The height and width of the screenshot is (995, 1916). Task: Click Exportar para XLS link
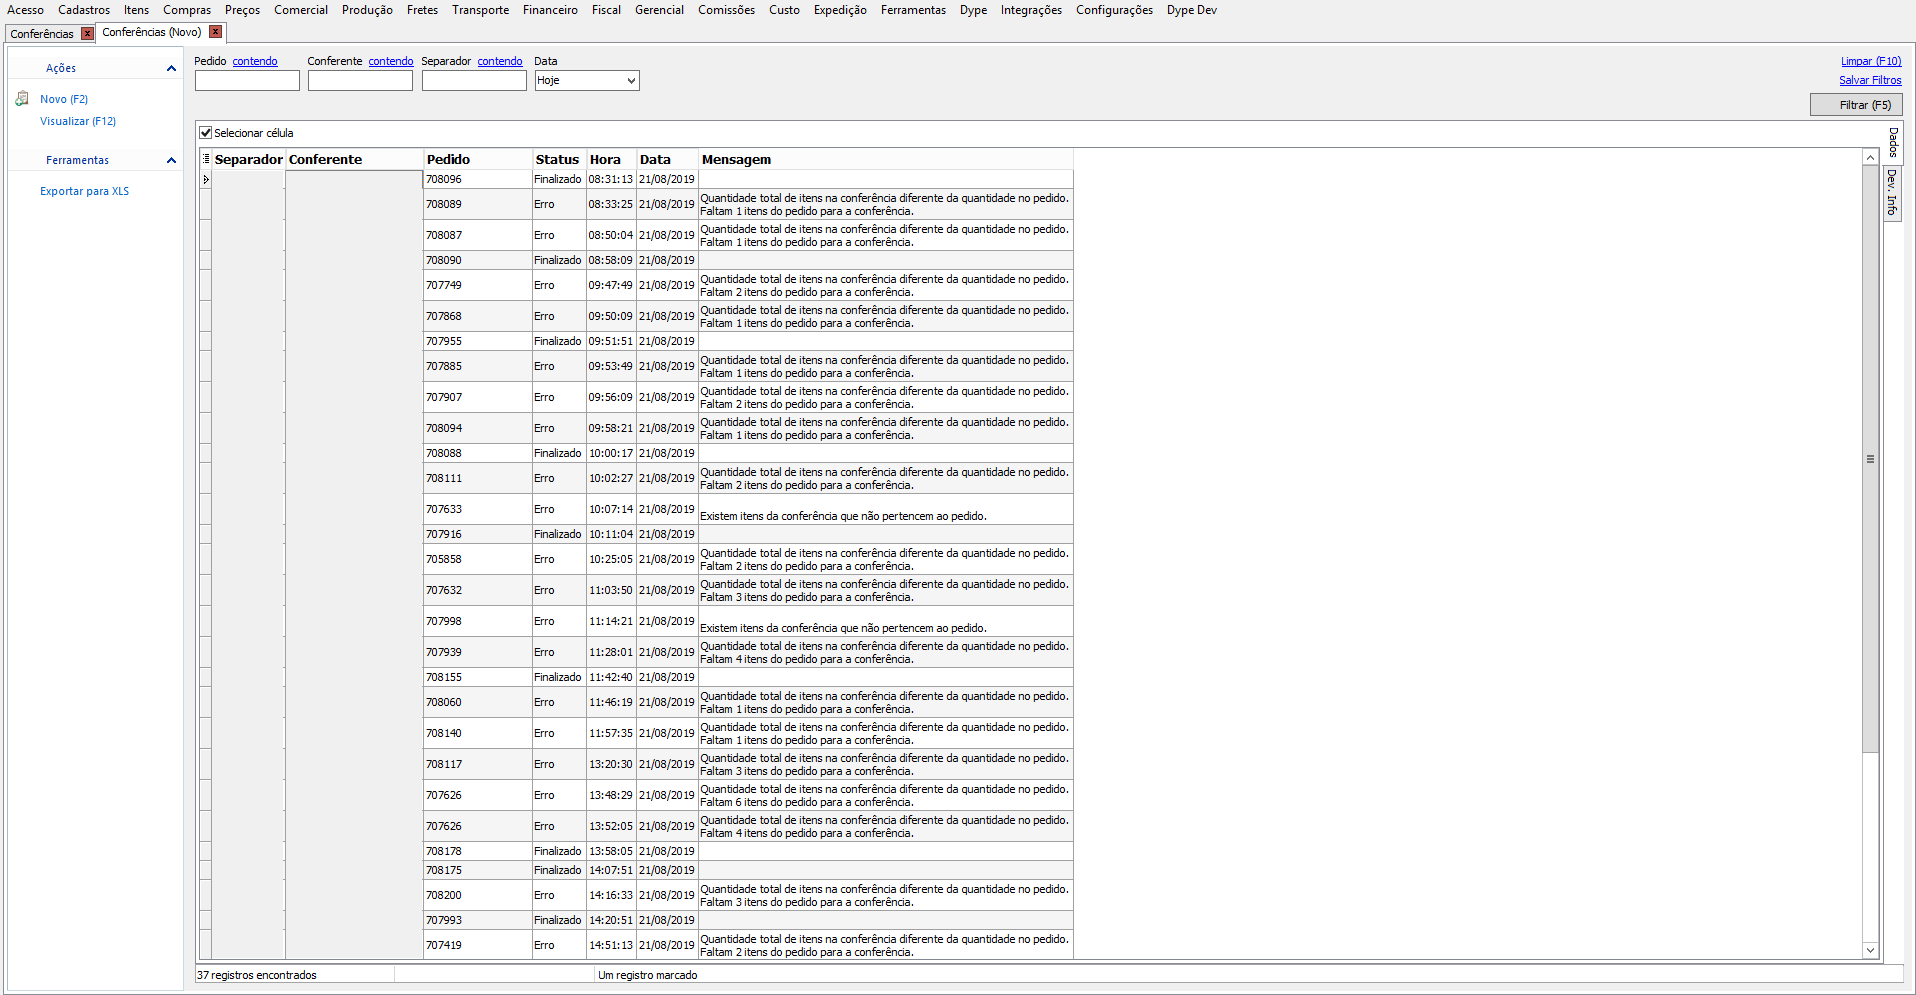point(84,191)
